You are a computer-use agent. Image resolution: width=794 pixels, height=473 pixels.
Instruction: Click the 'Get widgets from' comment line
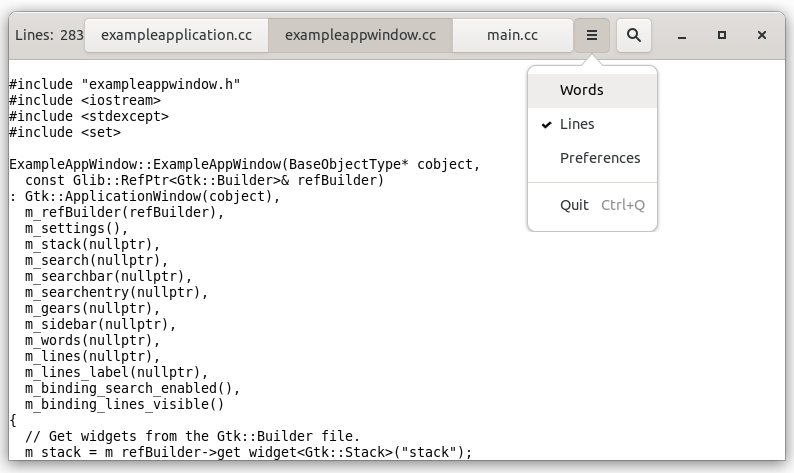190,436
